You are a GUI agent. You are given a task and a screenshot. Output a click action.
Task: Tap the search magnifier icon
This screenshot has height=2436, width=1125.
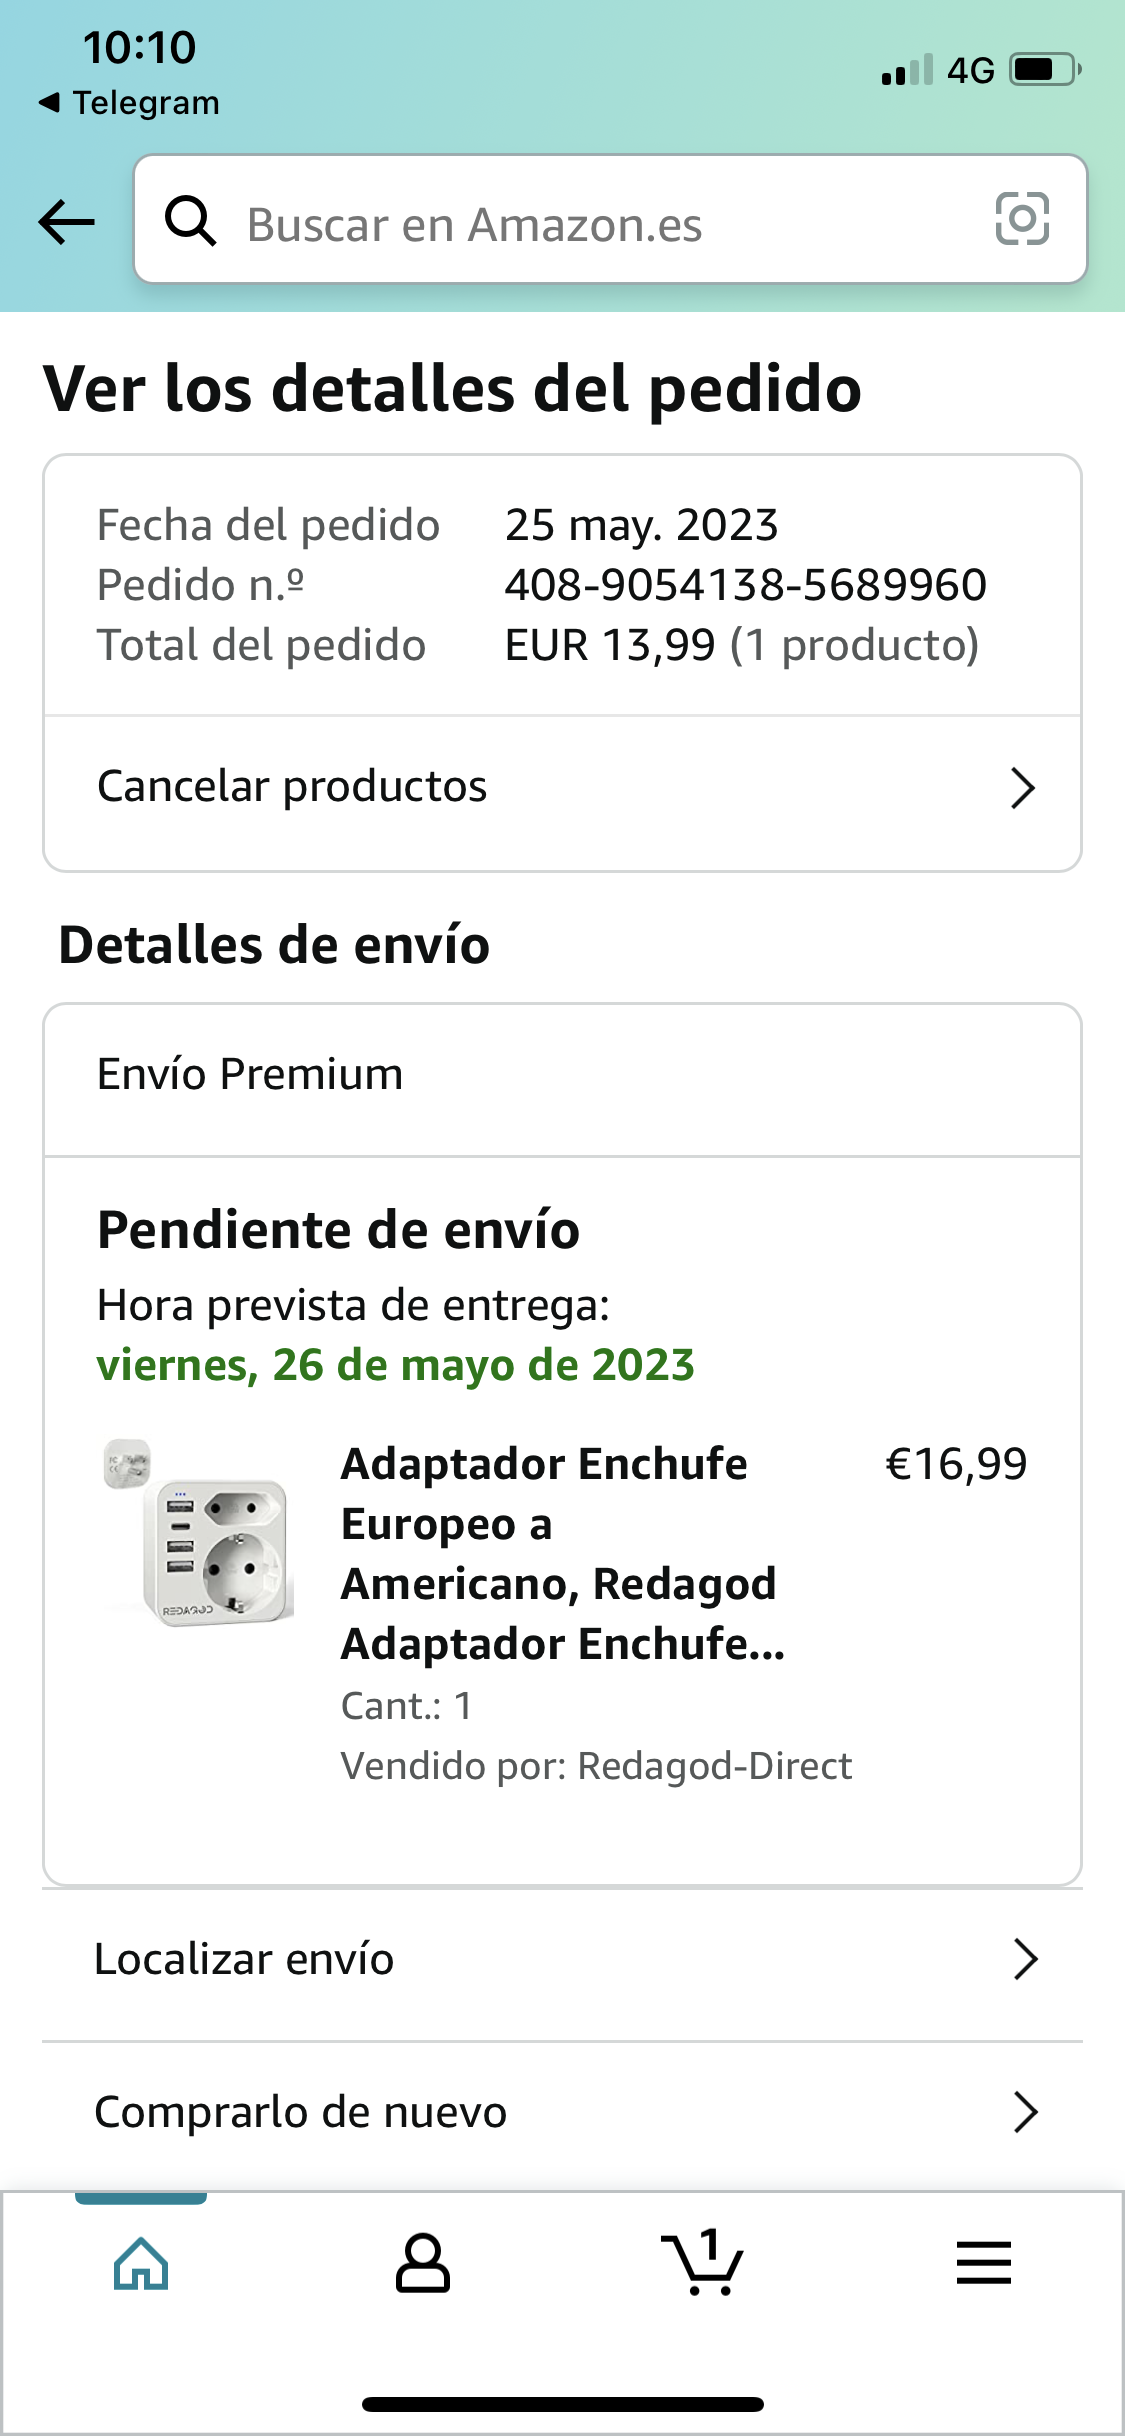[190, 220]
